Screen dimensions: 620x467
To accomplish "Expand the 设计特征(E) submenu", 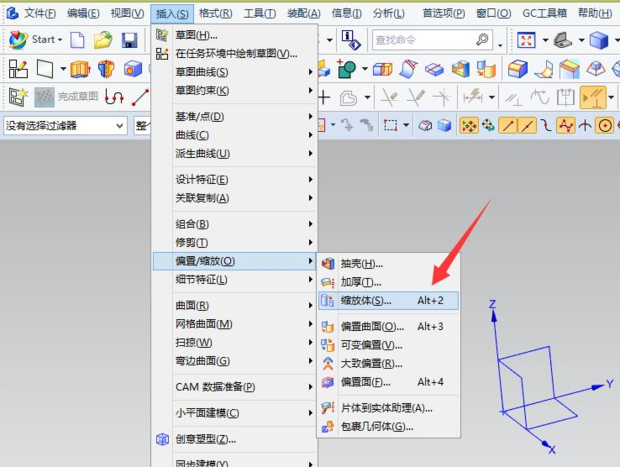I will pos(233,180).
